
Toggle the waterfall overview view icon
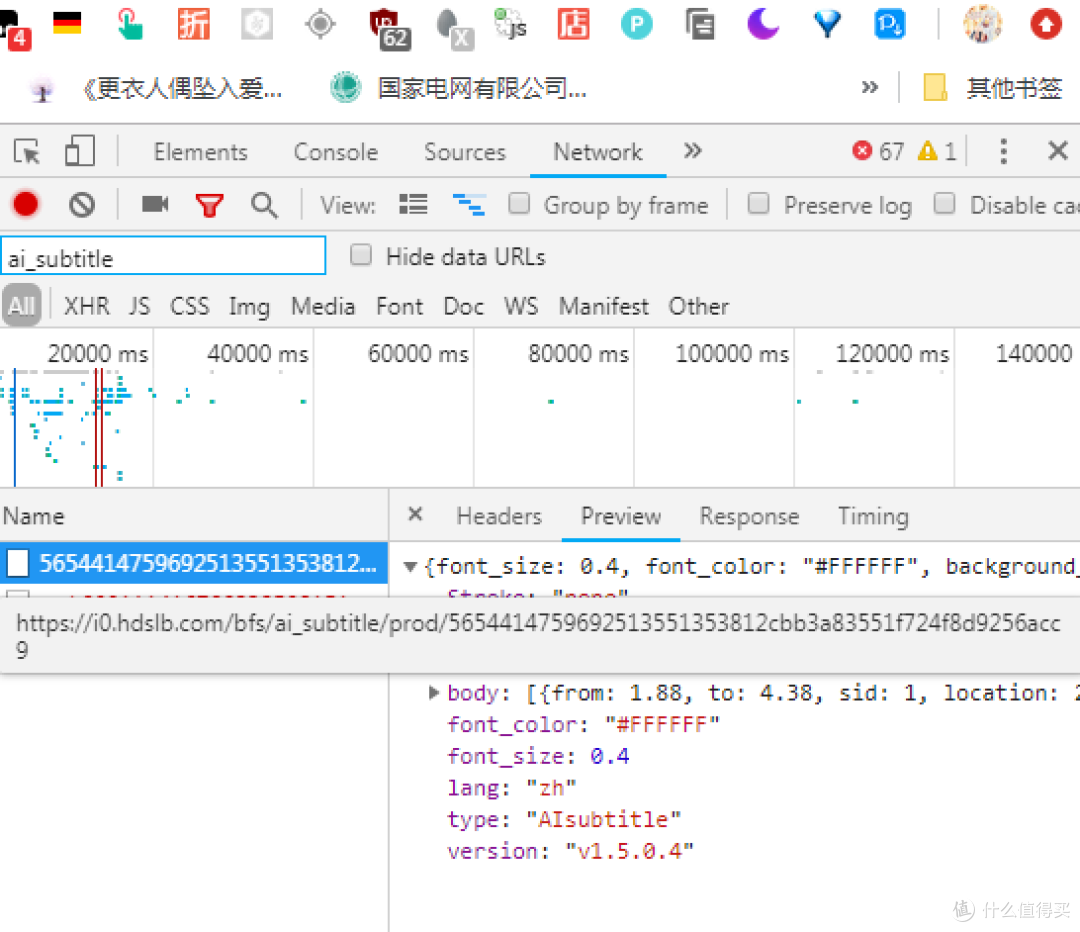tap(469, 205)
